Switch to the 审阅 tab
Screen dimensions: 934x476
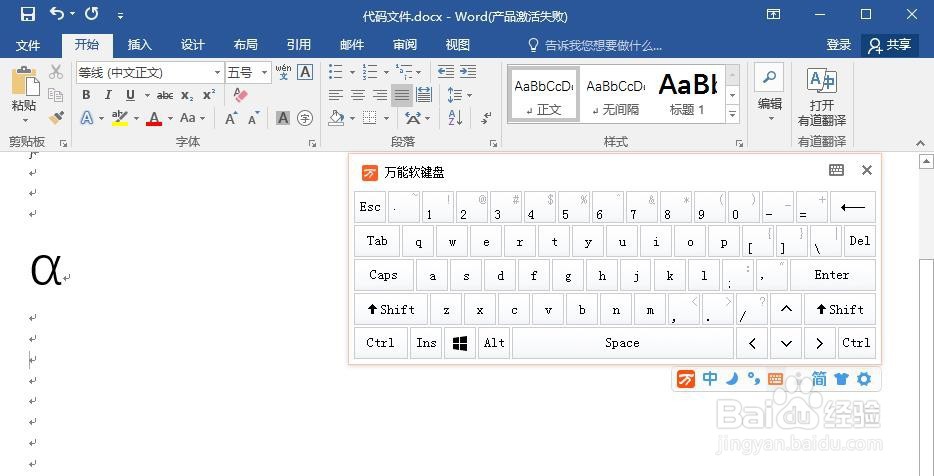point(404,45)
